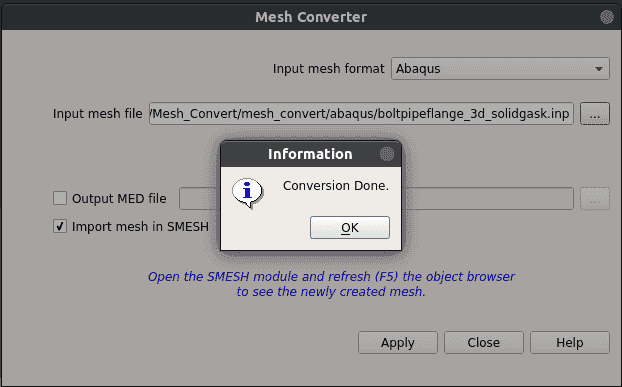Enable the Output MED file checkbox

60,198
